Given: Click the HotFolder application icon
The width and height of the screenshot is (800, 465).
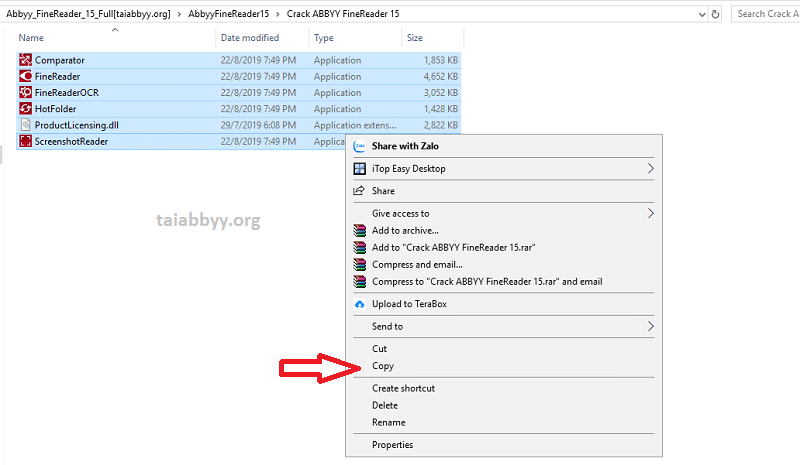Looking at the screenshot, I should (25, 109).
